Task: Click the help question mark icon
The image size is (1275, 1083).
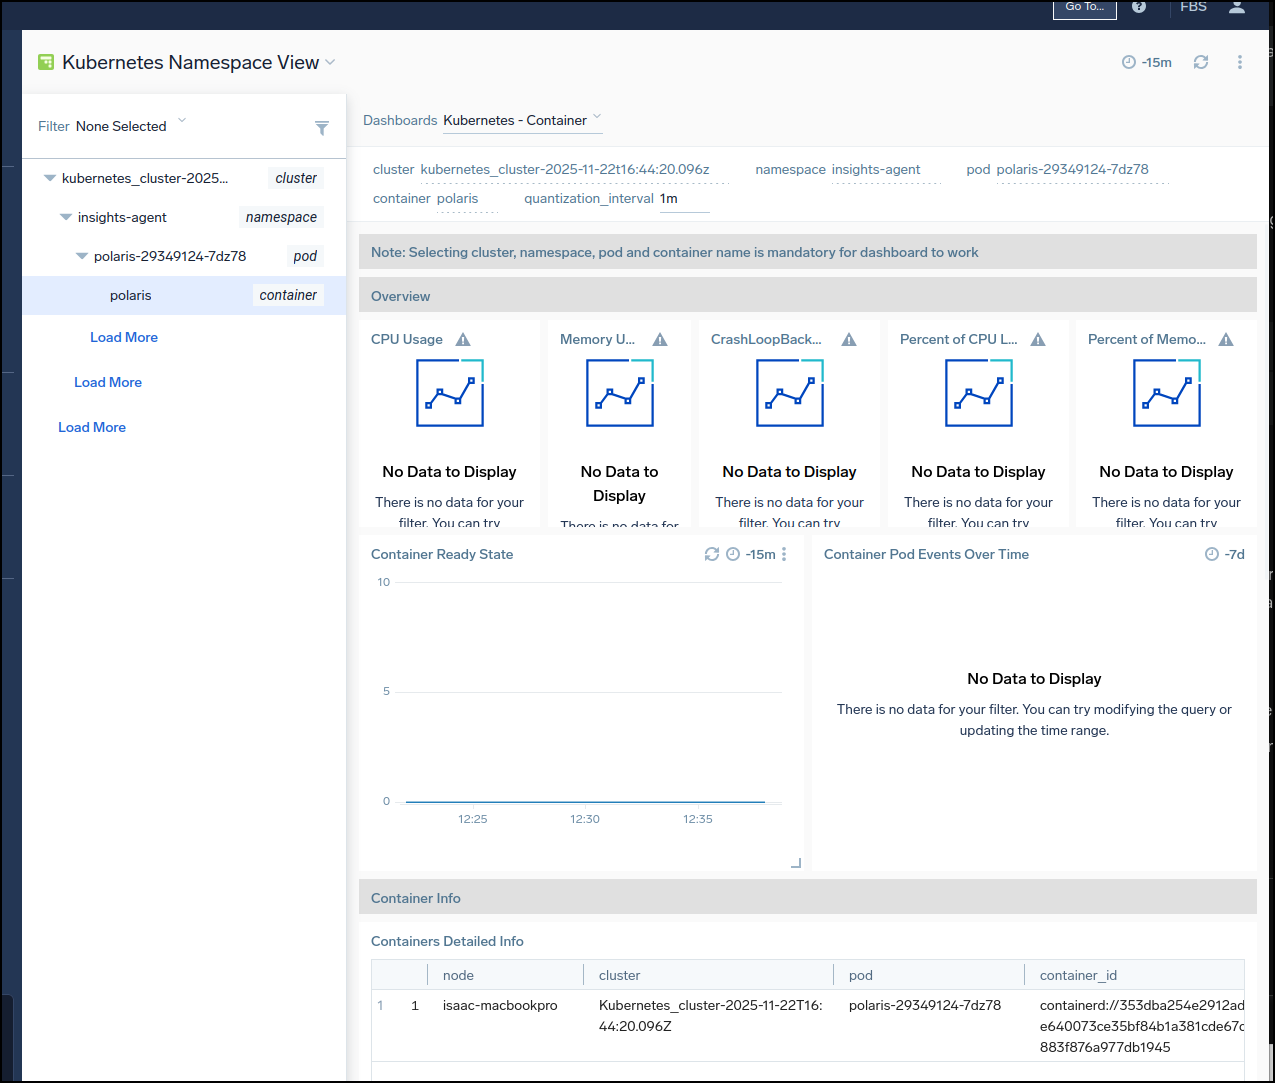Action: (x=1138, y=7)
